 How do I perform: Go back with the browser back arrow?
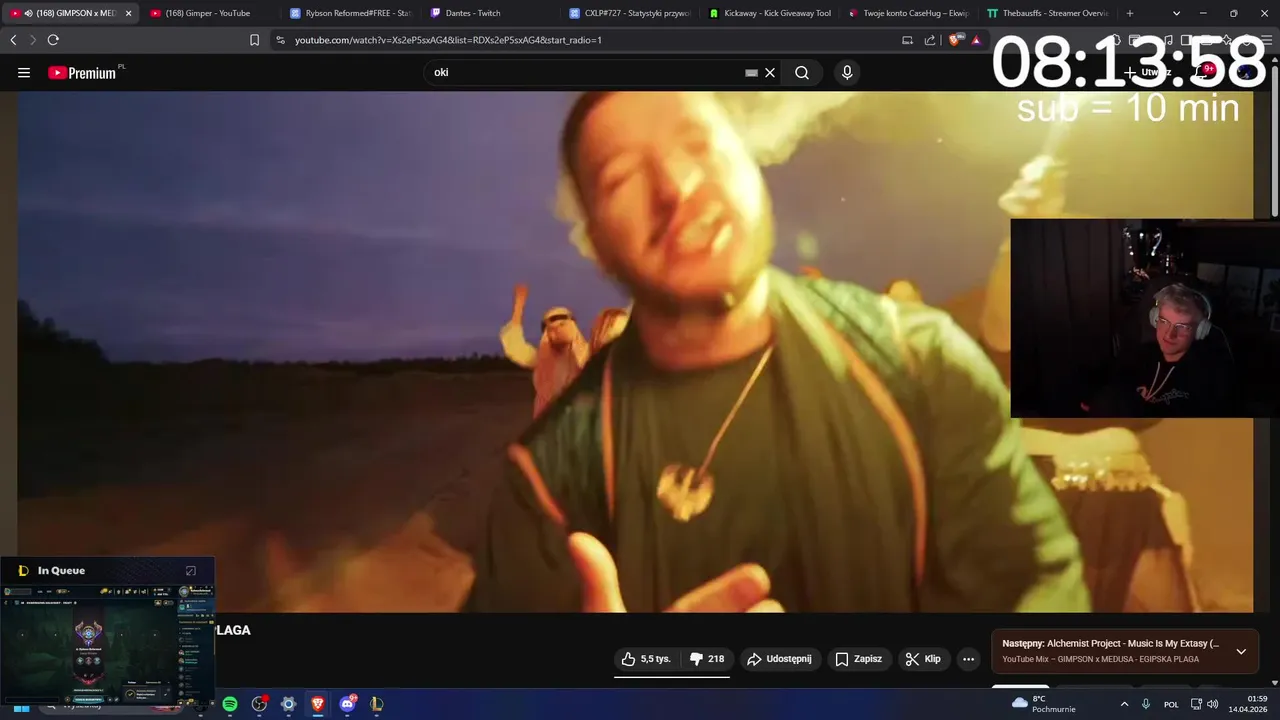pyautogui.click(x=13, y=40)
